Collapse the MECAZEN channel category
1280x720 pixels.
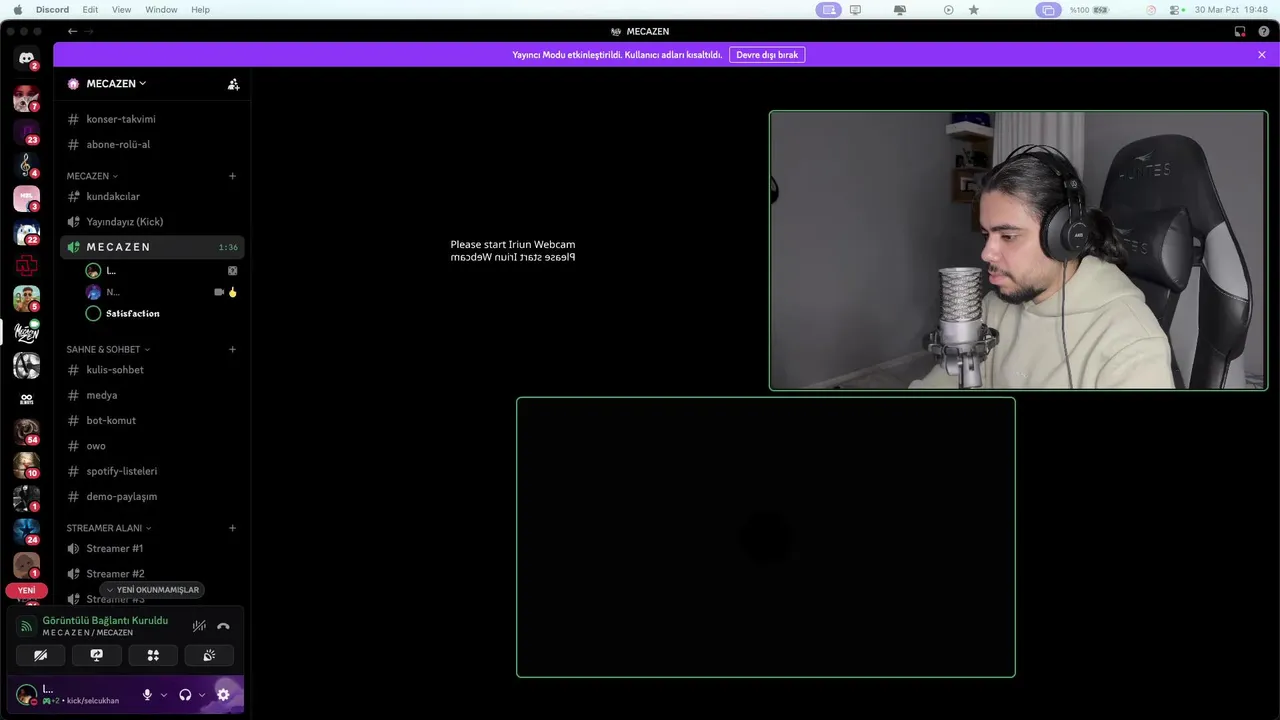click(92, 176)
